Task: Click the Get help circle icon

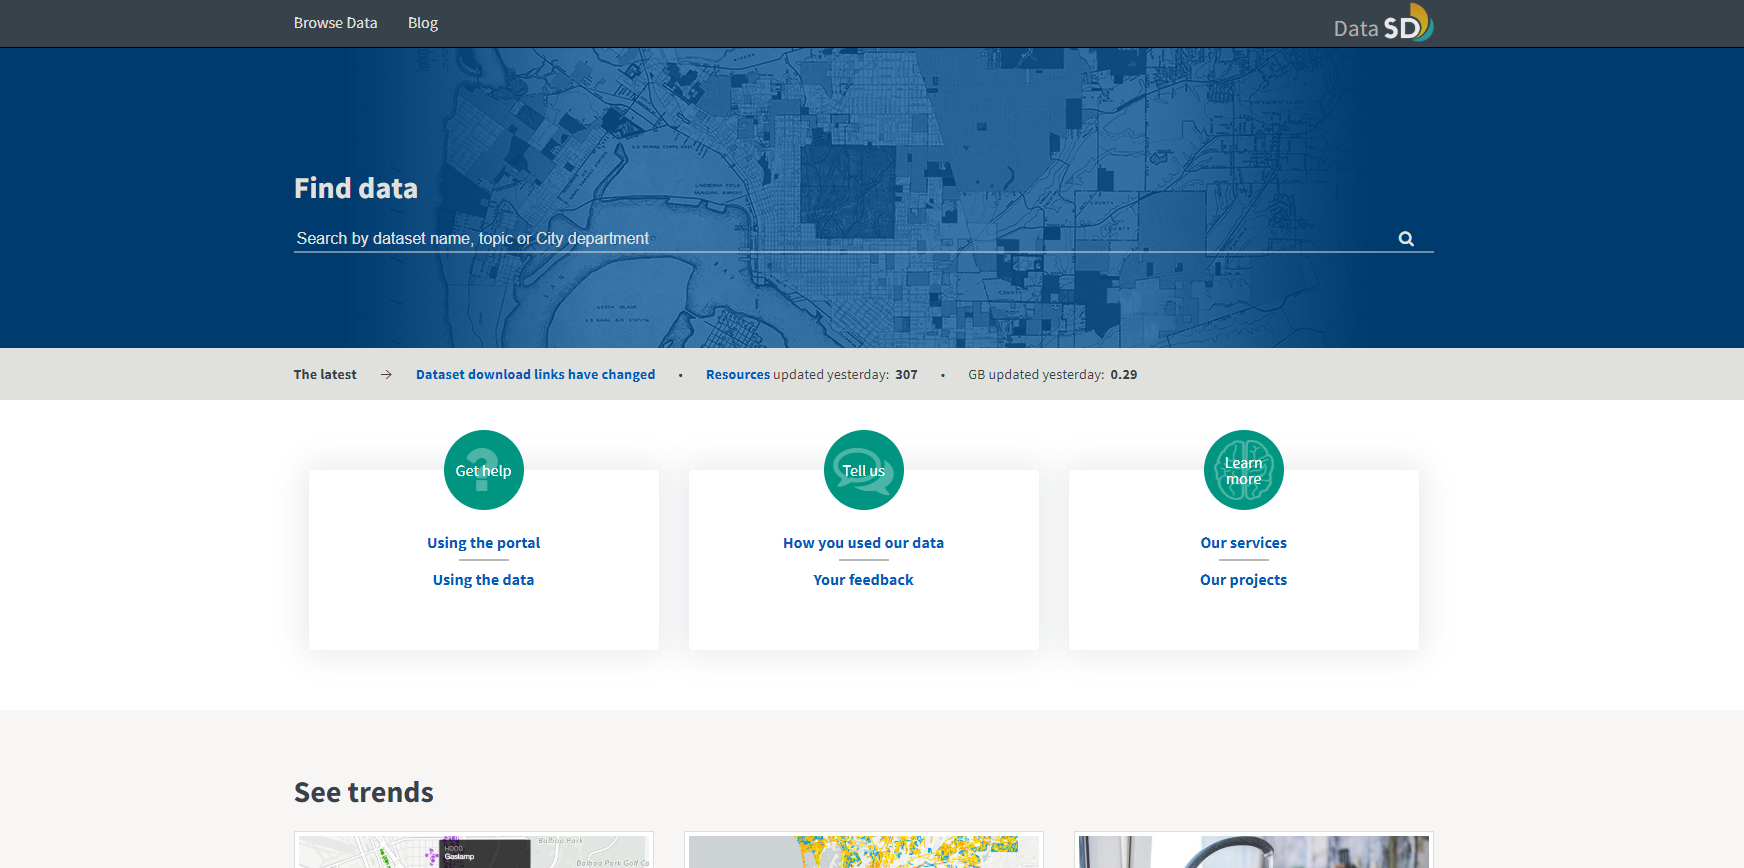Action: click(483, 470)
